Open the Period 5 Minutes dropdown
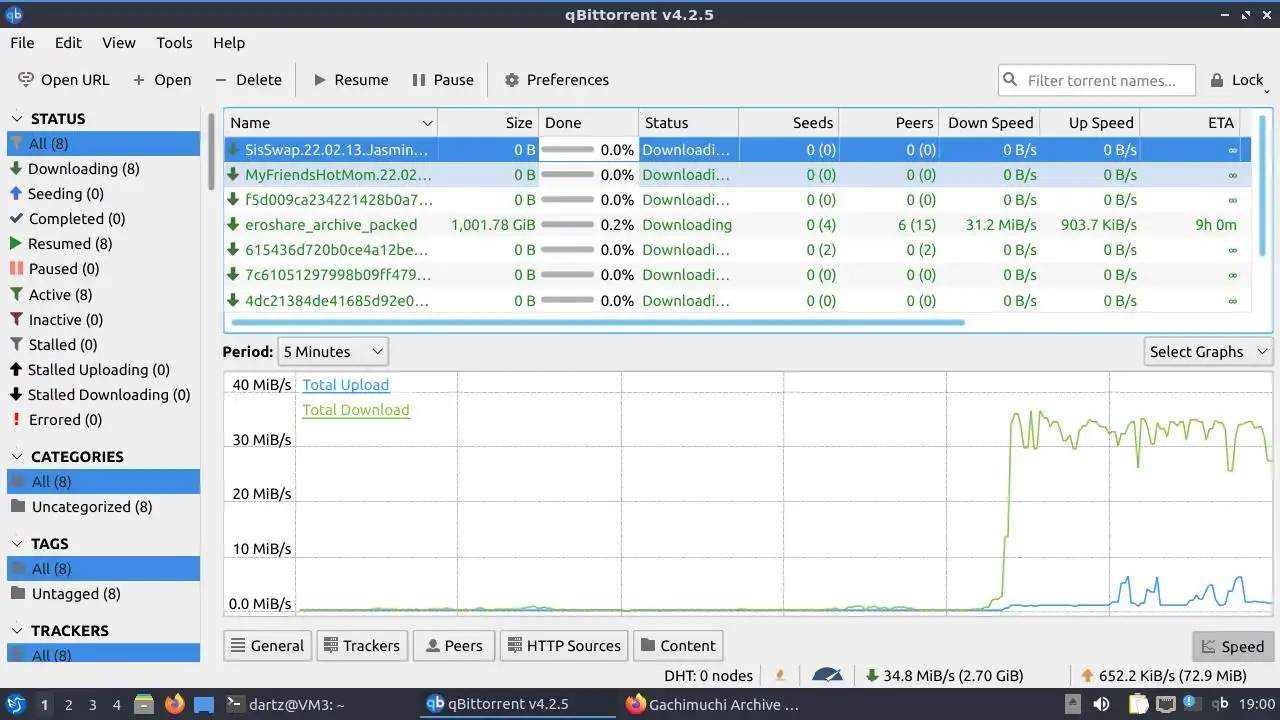The width and height of the screenshot is (1280, 720). (333, 352)
